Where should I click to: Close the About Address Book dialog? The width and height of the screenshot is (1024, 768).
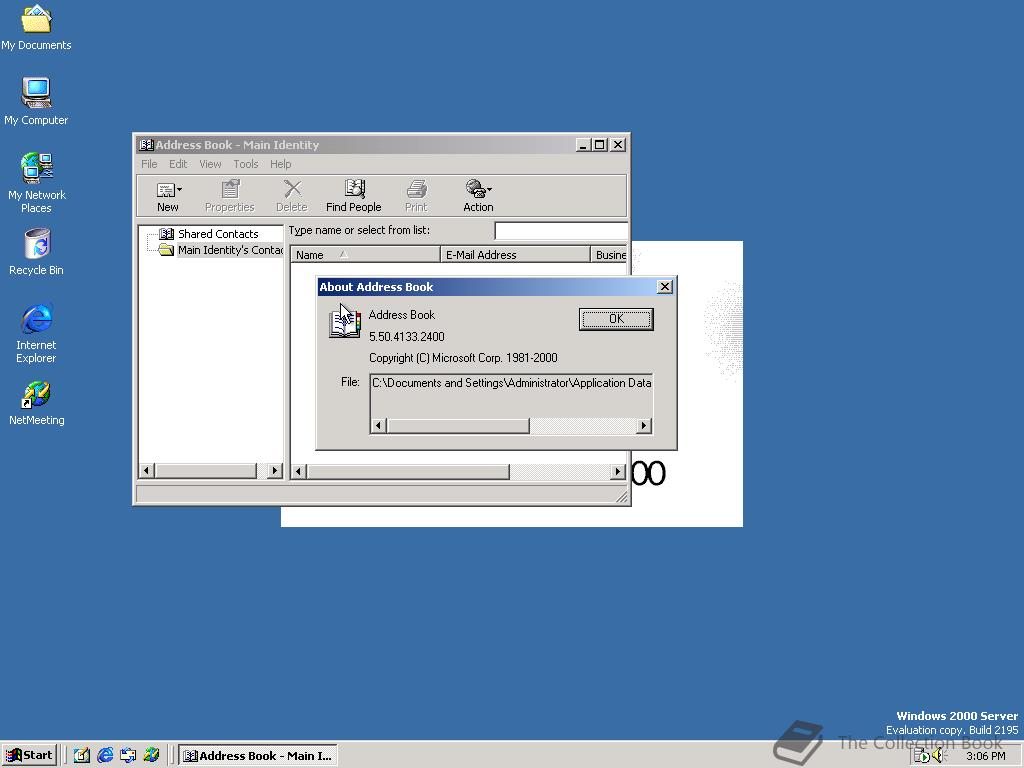tap(664, 287)
